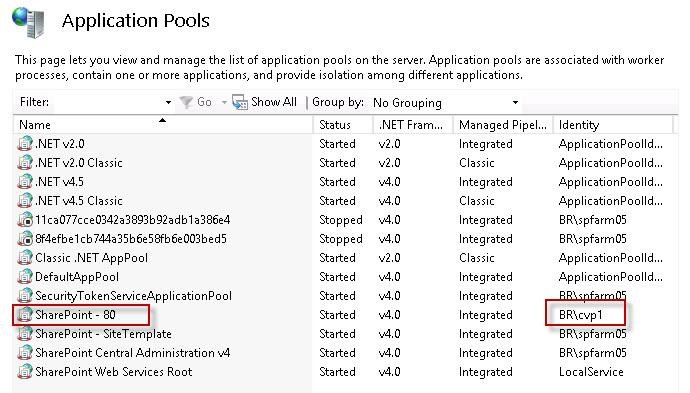Select the Classic .NET AppPool name

[x=92, y=258]
